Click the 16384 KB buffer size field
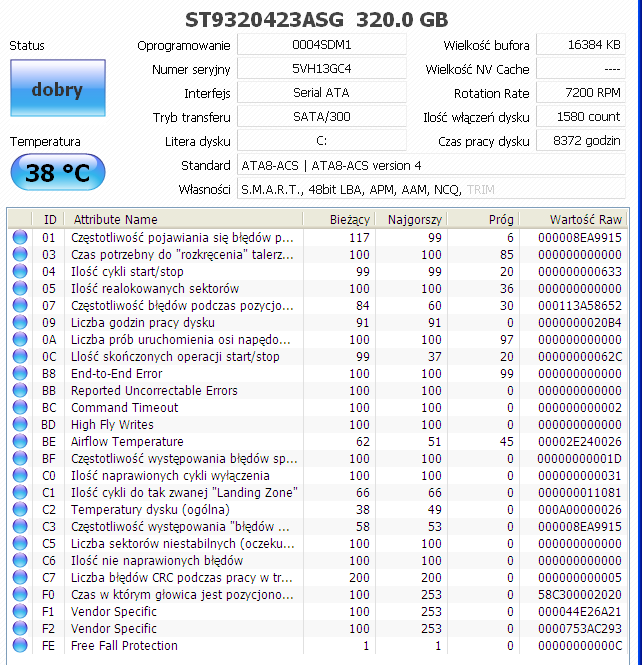 pyautogui.click(x=581, y=45)
